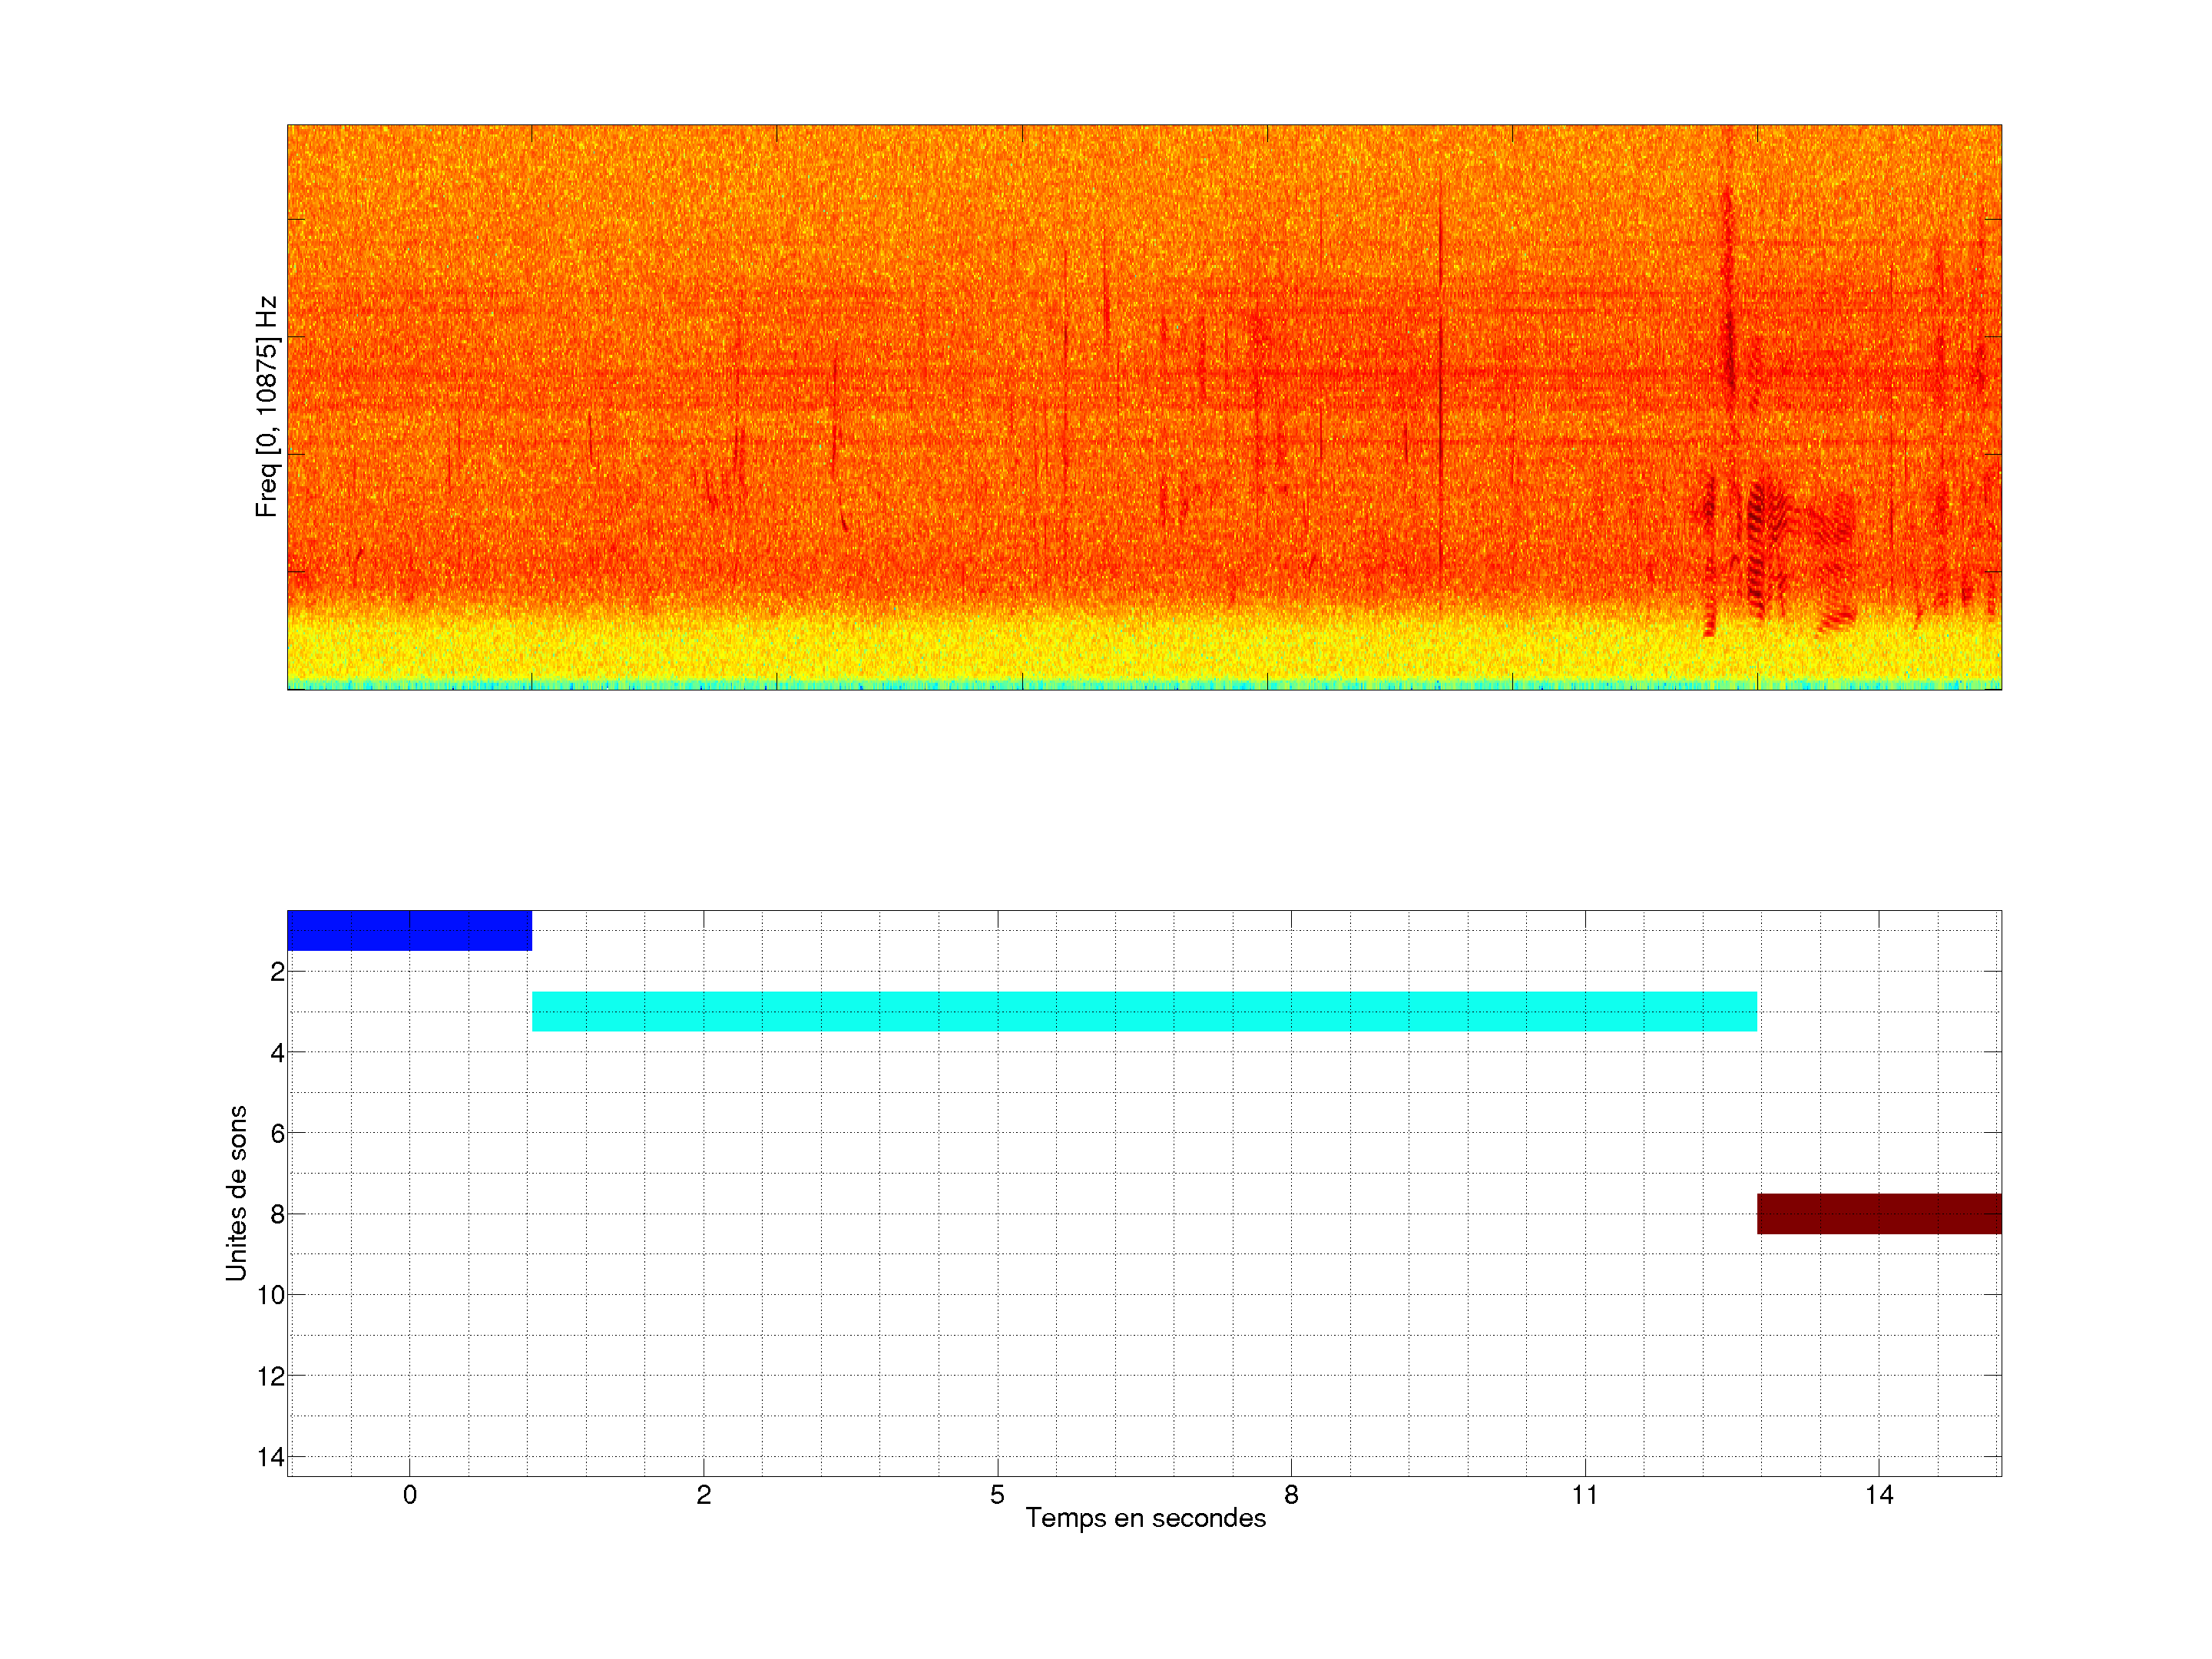Click the 'Unites de sons' y-axis label
This screenshot has height=1659, width=2212.
[x=236, y=1193]
